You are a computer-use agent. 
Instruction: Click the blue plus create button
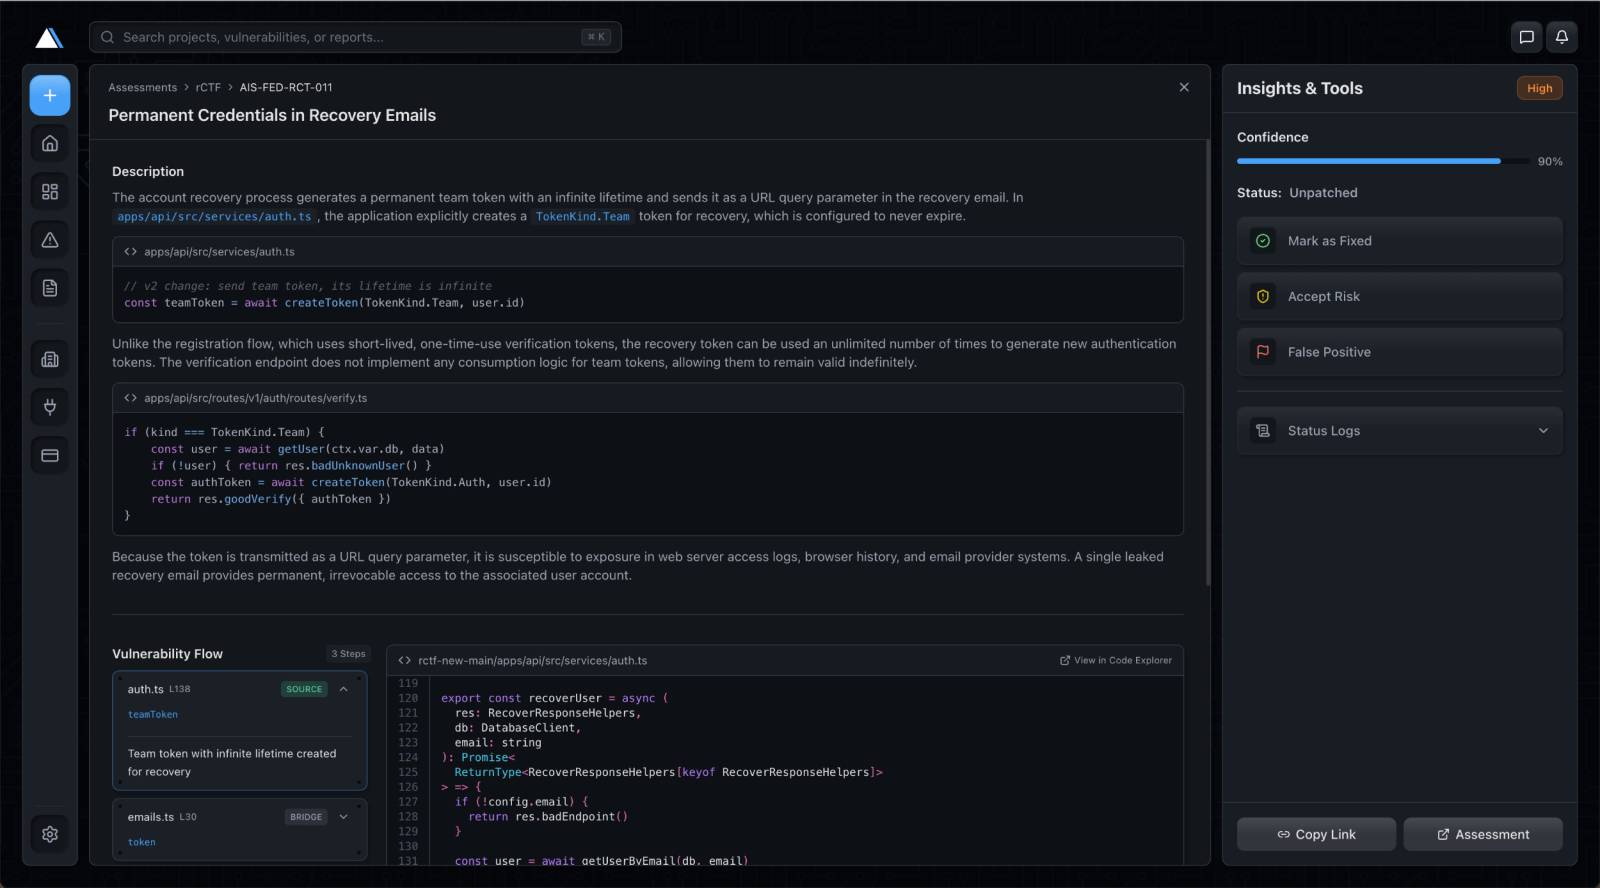[50, 95]
